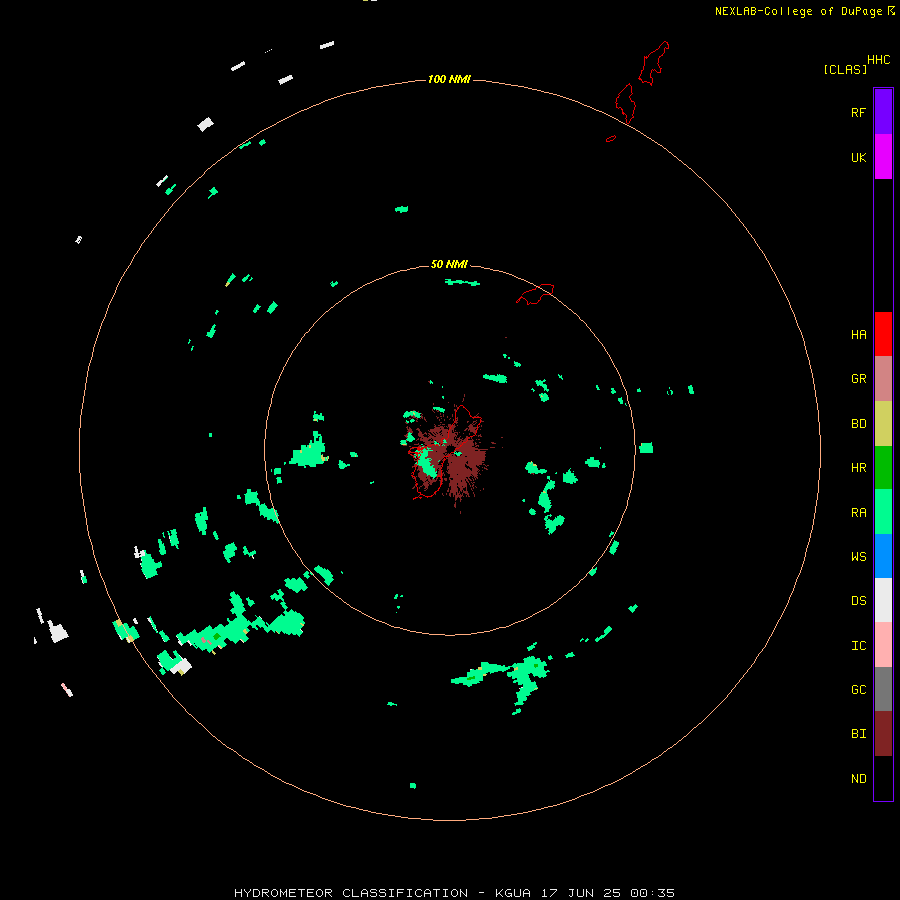The width and height of the screenshot is (900, 900).
Task: Select the IC pink legend block
Action: [883, 645]
